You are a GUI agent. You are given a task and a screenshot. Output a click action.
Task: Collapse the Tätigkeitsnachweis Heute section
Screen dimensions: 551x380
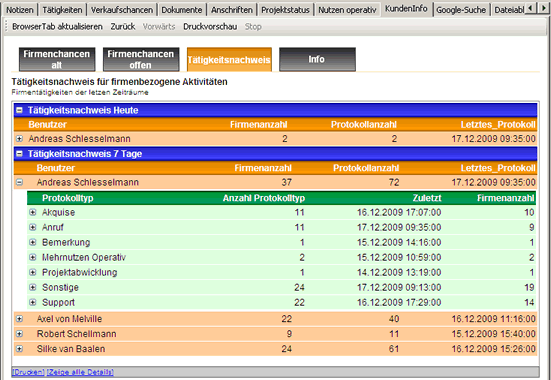click(x=20, y=110)
